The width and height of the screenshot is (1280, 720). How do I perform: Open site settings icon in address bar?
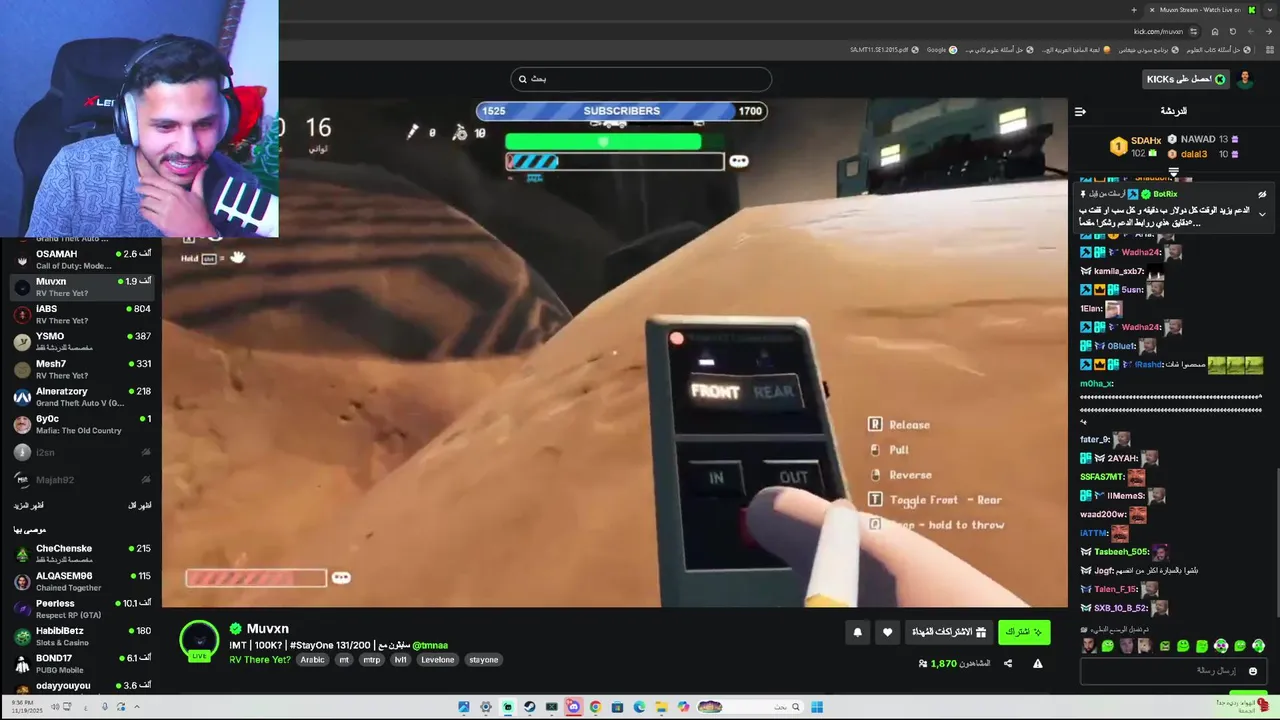tap(1193, 31)
